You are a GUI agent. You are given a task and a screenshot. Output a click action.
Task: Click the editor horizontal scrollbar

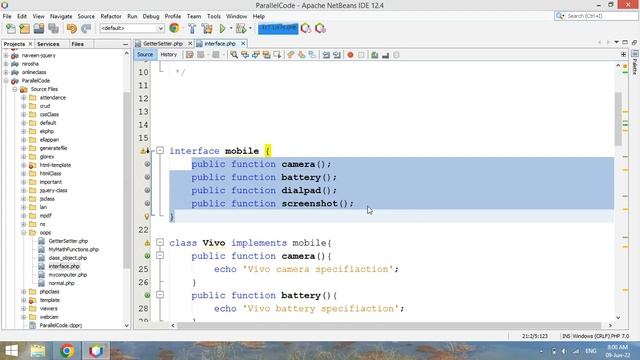(x=389, y=325)
